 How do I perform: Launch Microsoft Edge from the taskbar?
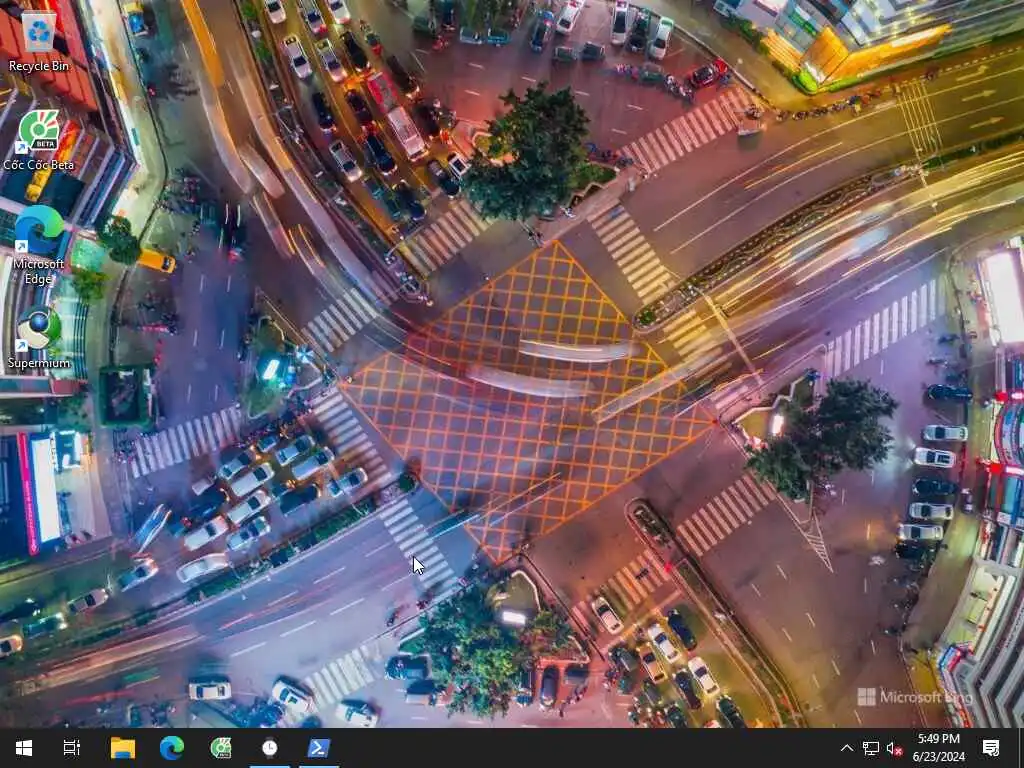coord(172,748)
